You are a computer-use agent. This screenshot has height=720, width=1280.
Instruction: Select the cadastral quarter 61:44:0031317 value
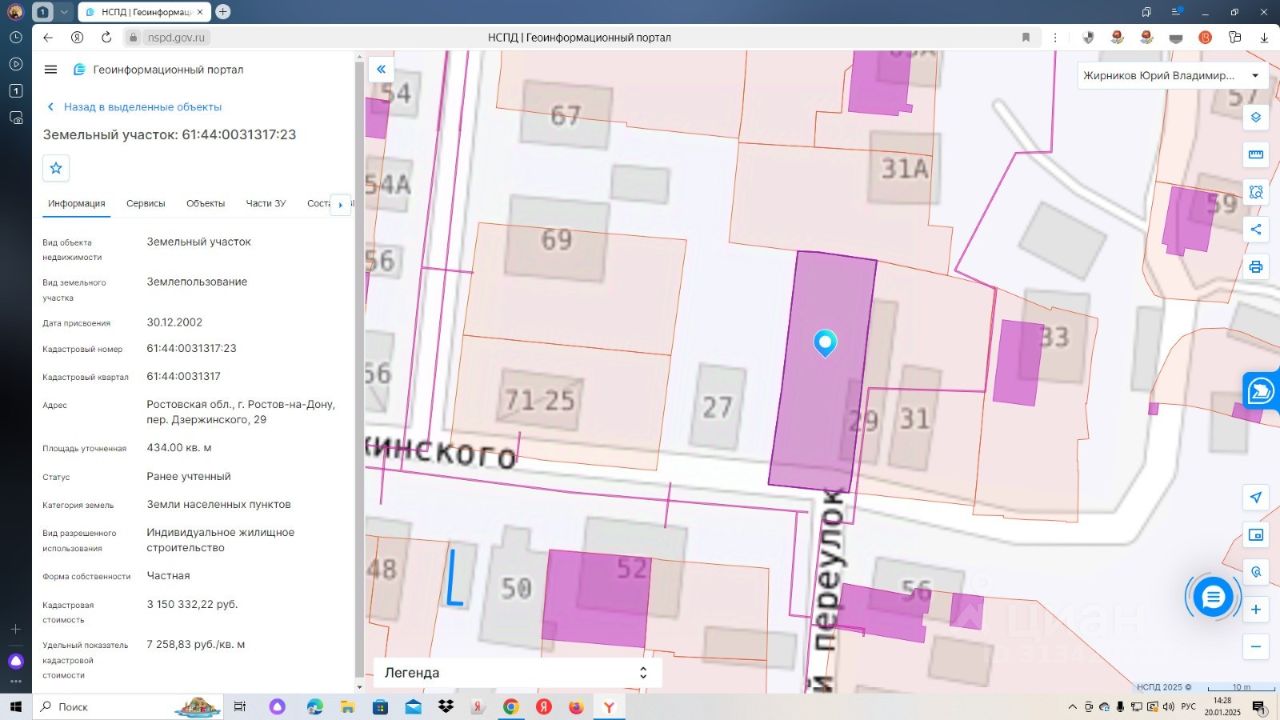[x=183, y=376]
